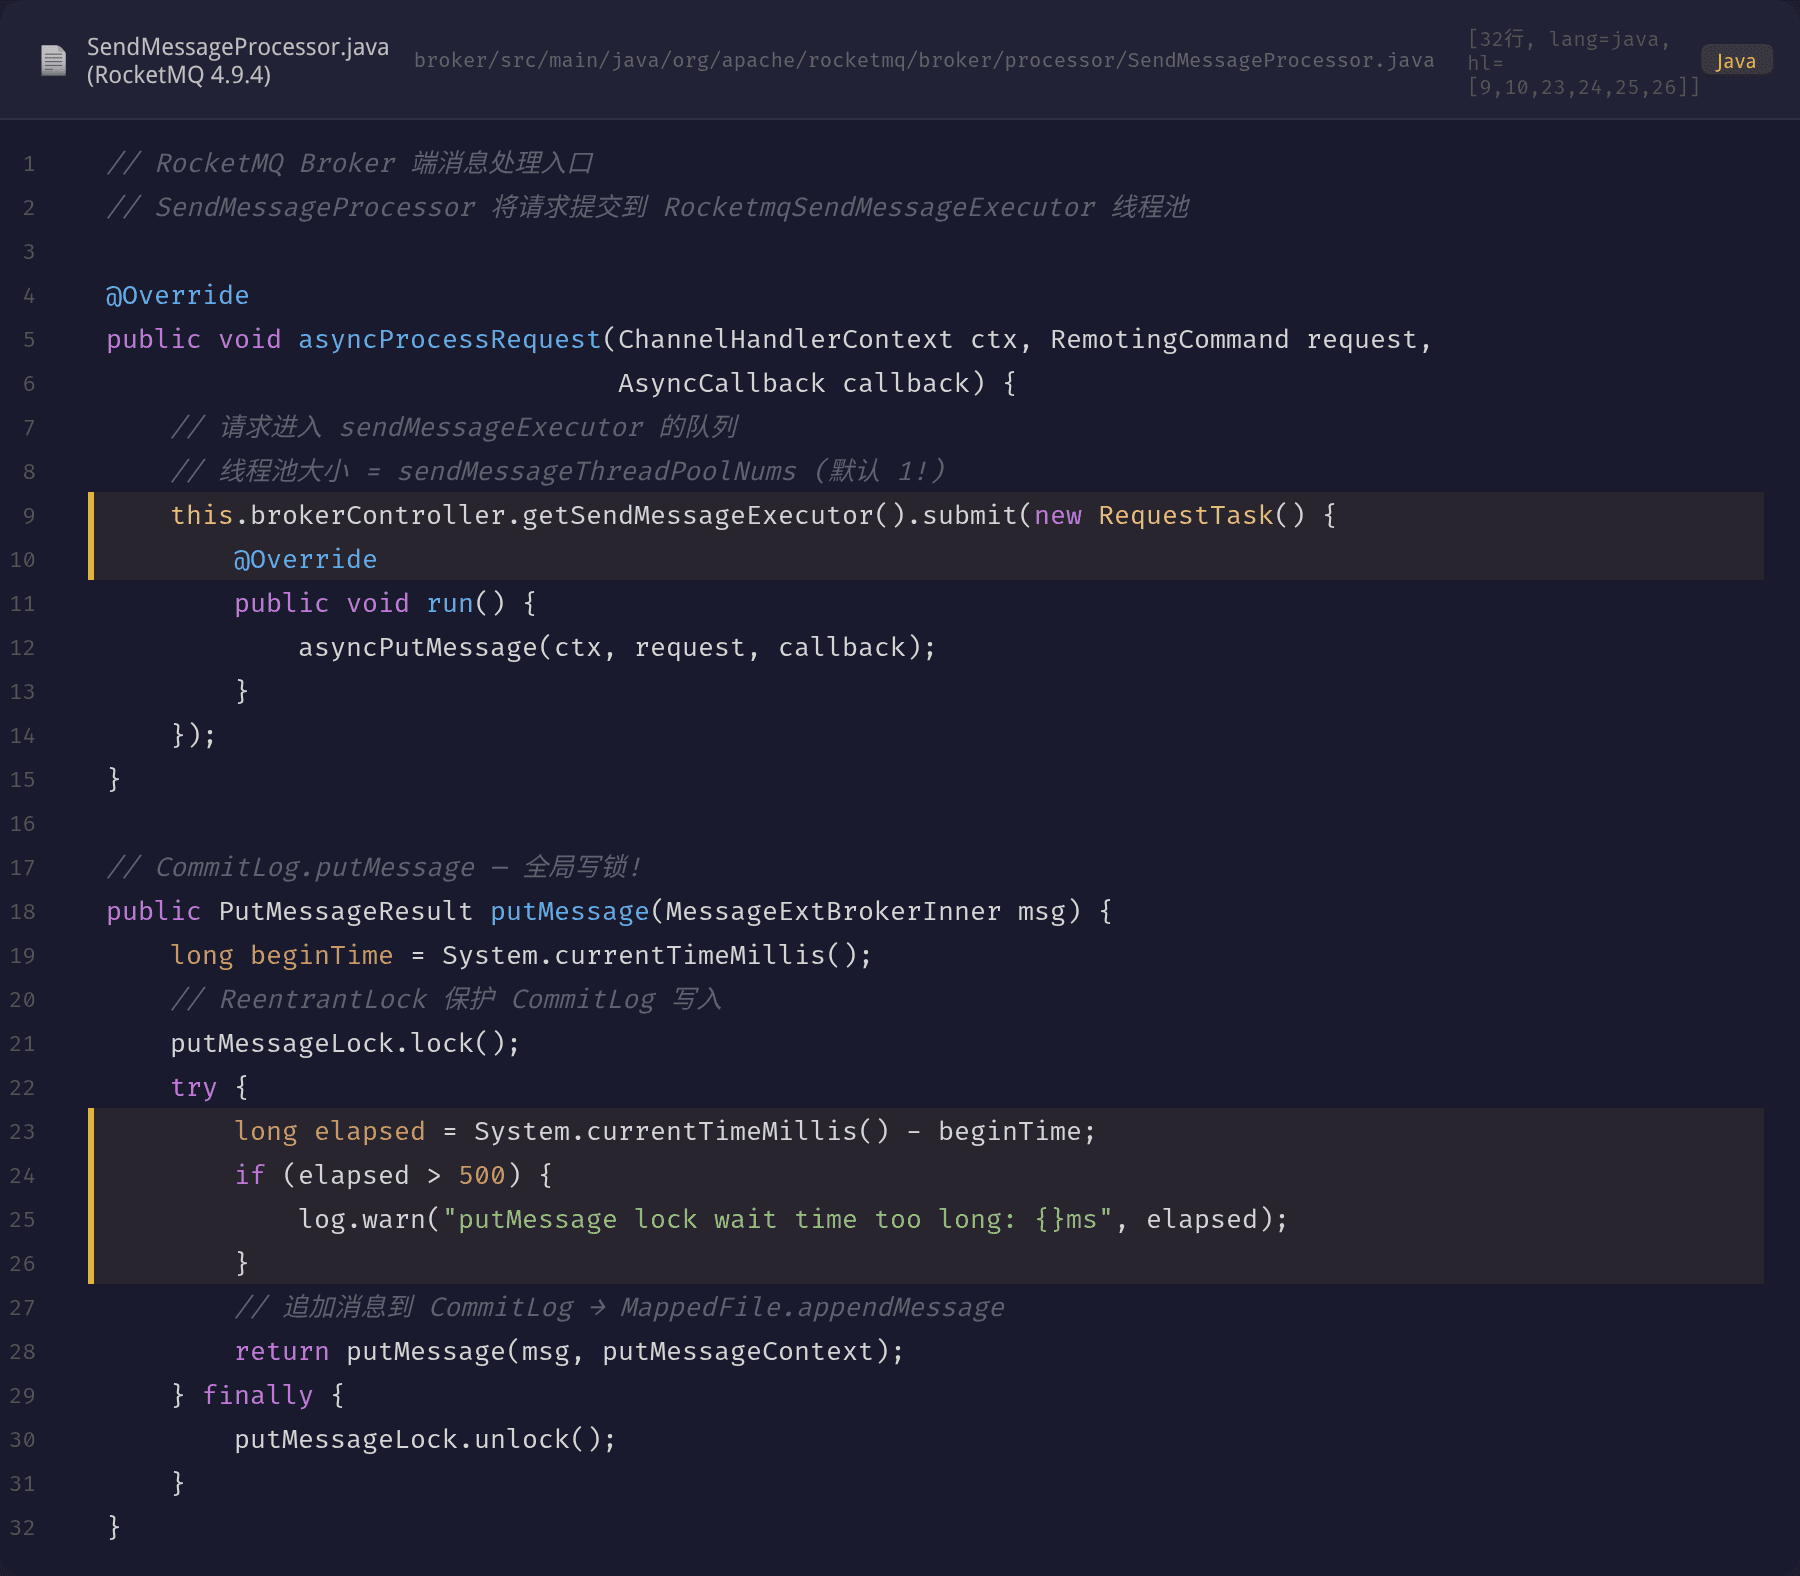Click the try keyword on line 22
This screenshot has height=1576, width=1800.
coord(194,1088)
